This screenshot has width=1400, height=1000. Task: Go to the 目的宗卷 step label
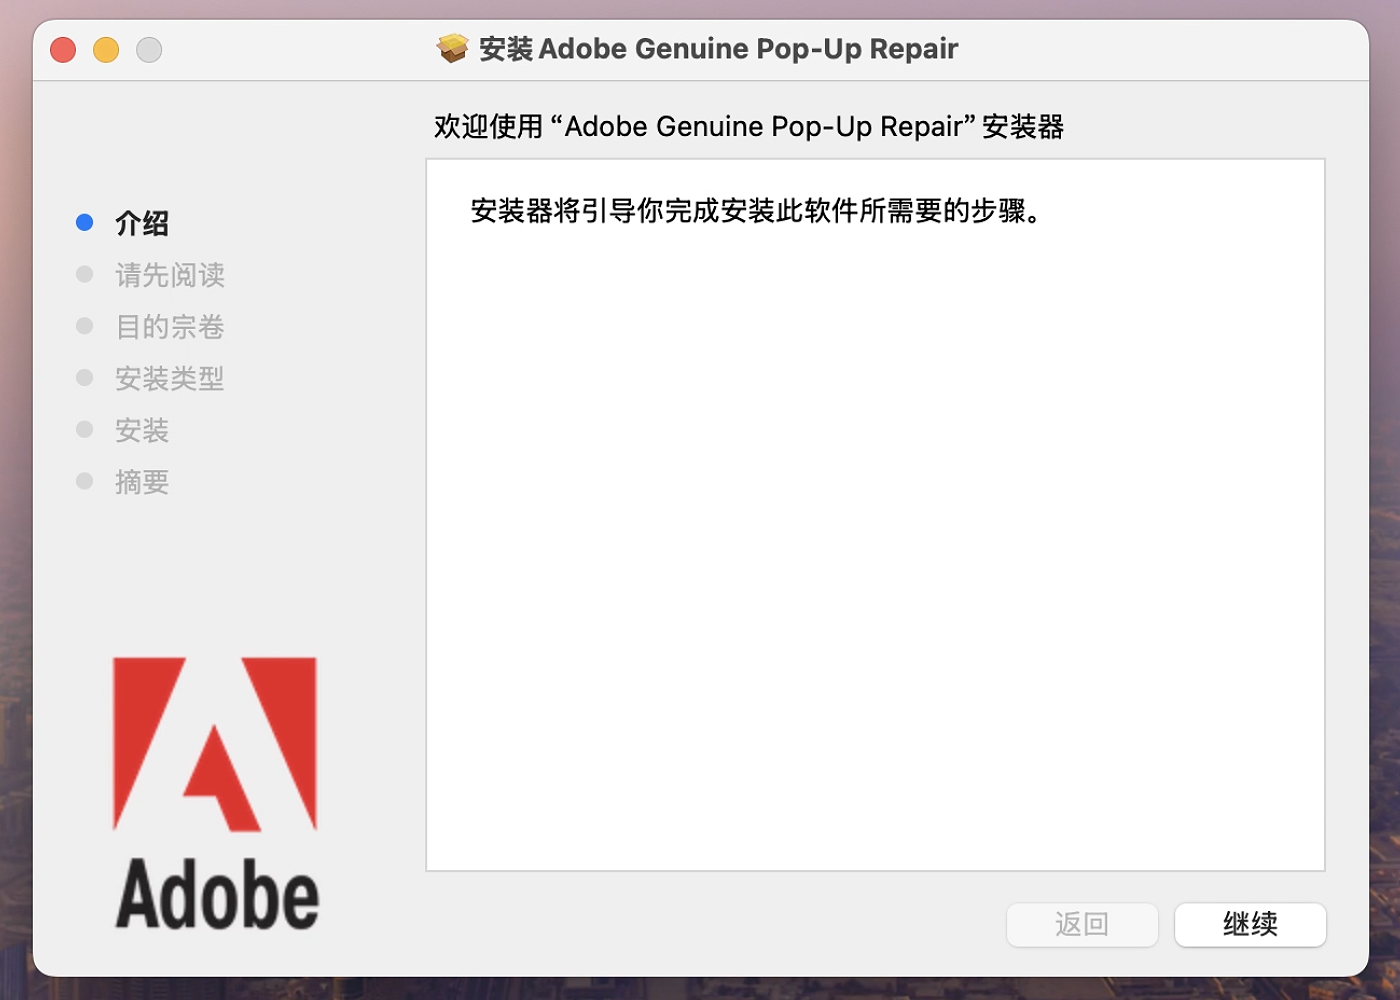[x=170, y=327]
